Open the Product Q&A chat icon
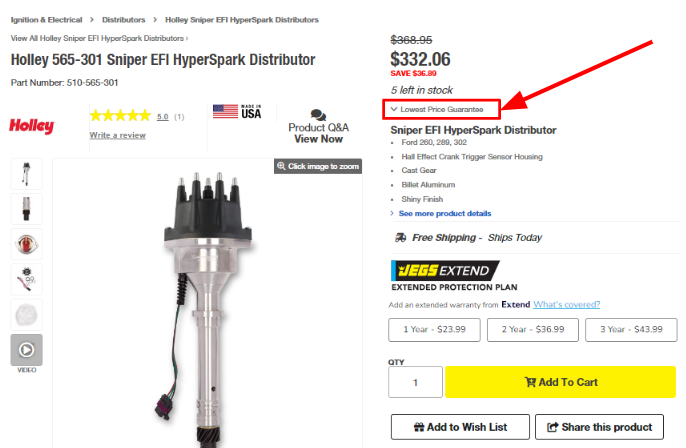This screenshot has width=686, height=448. [318, 115]
